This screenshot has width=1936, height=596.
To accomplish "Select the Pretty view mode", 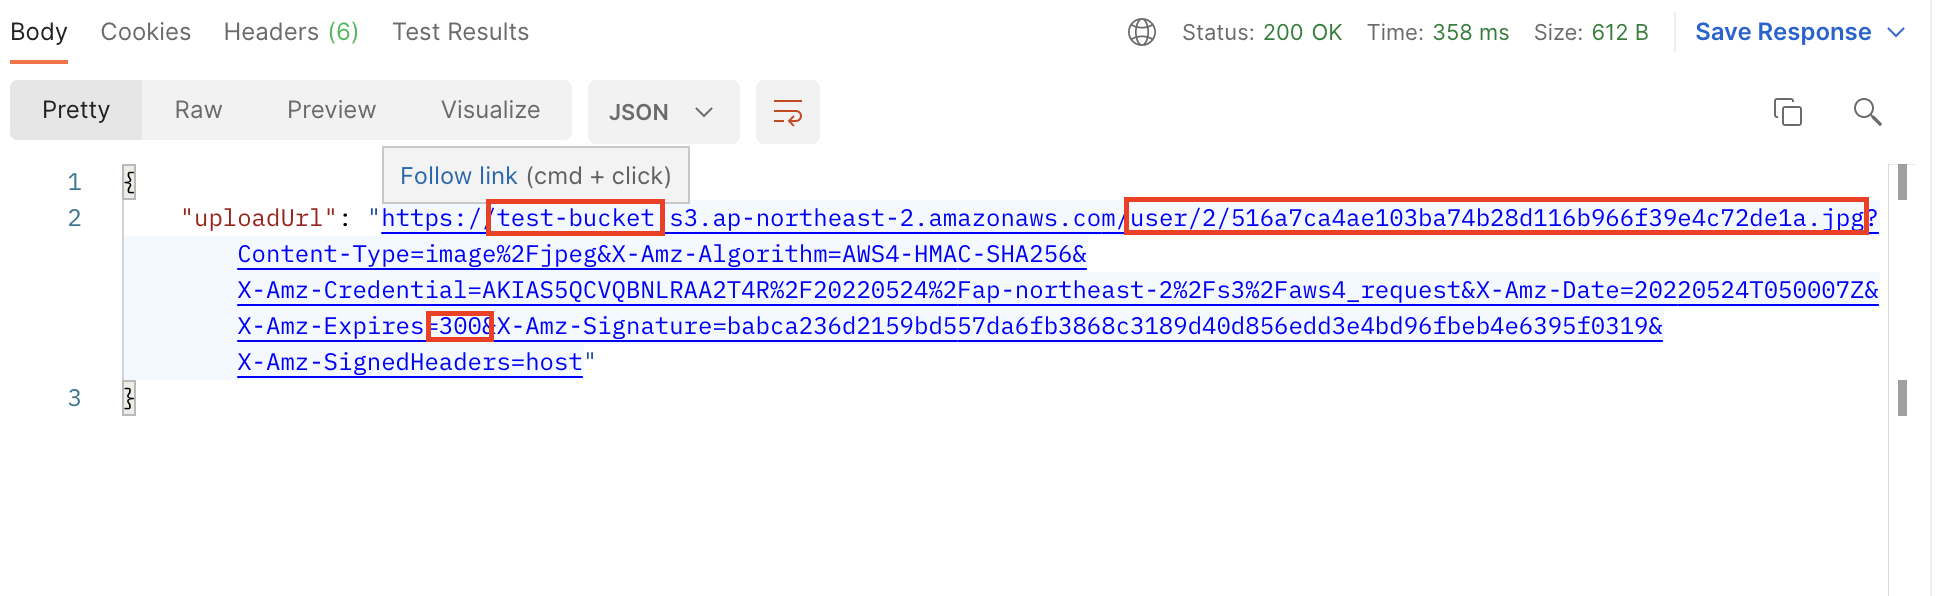I will (76, 110).
